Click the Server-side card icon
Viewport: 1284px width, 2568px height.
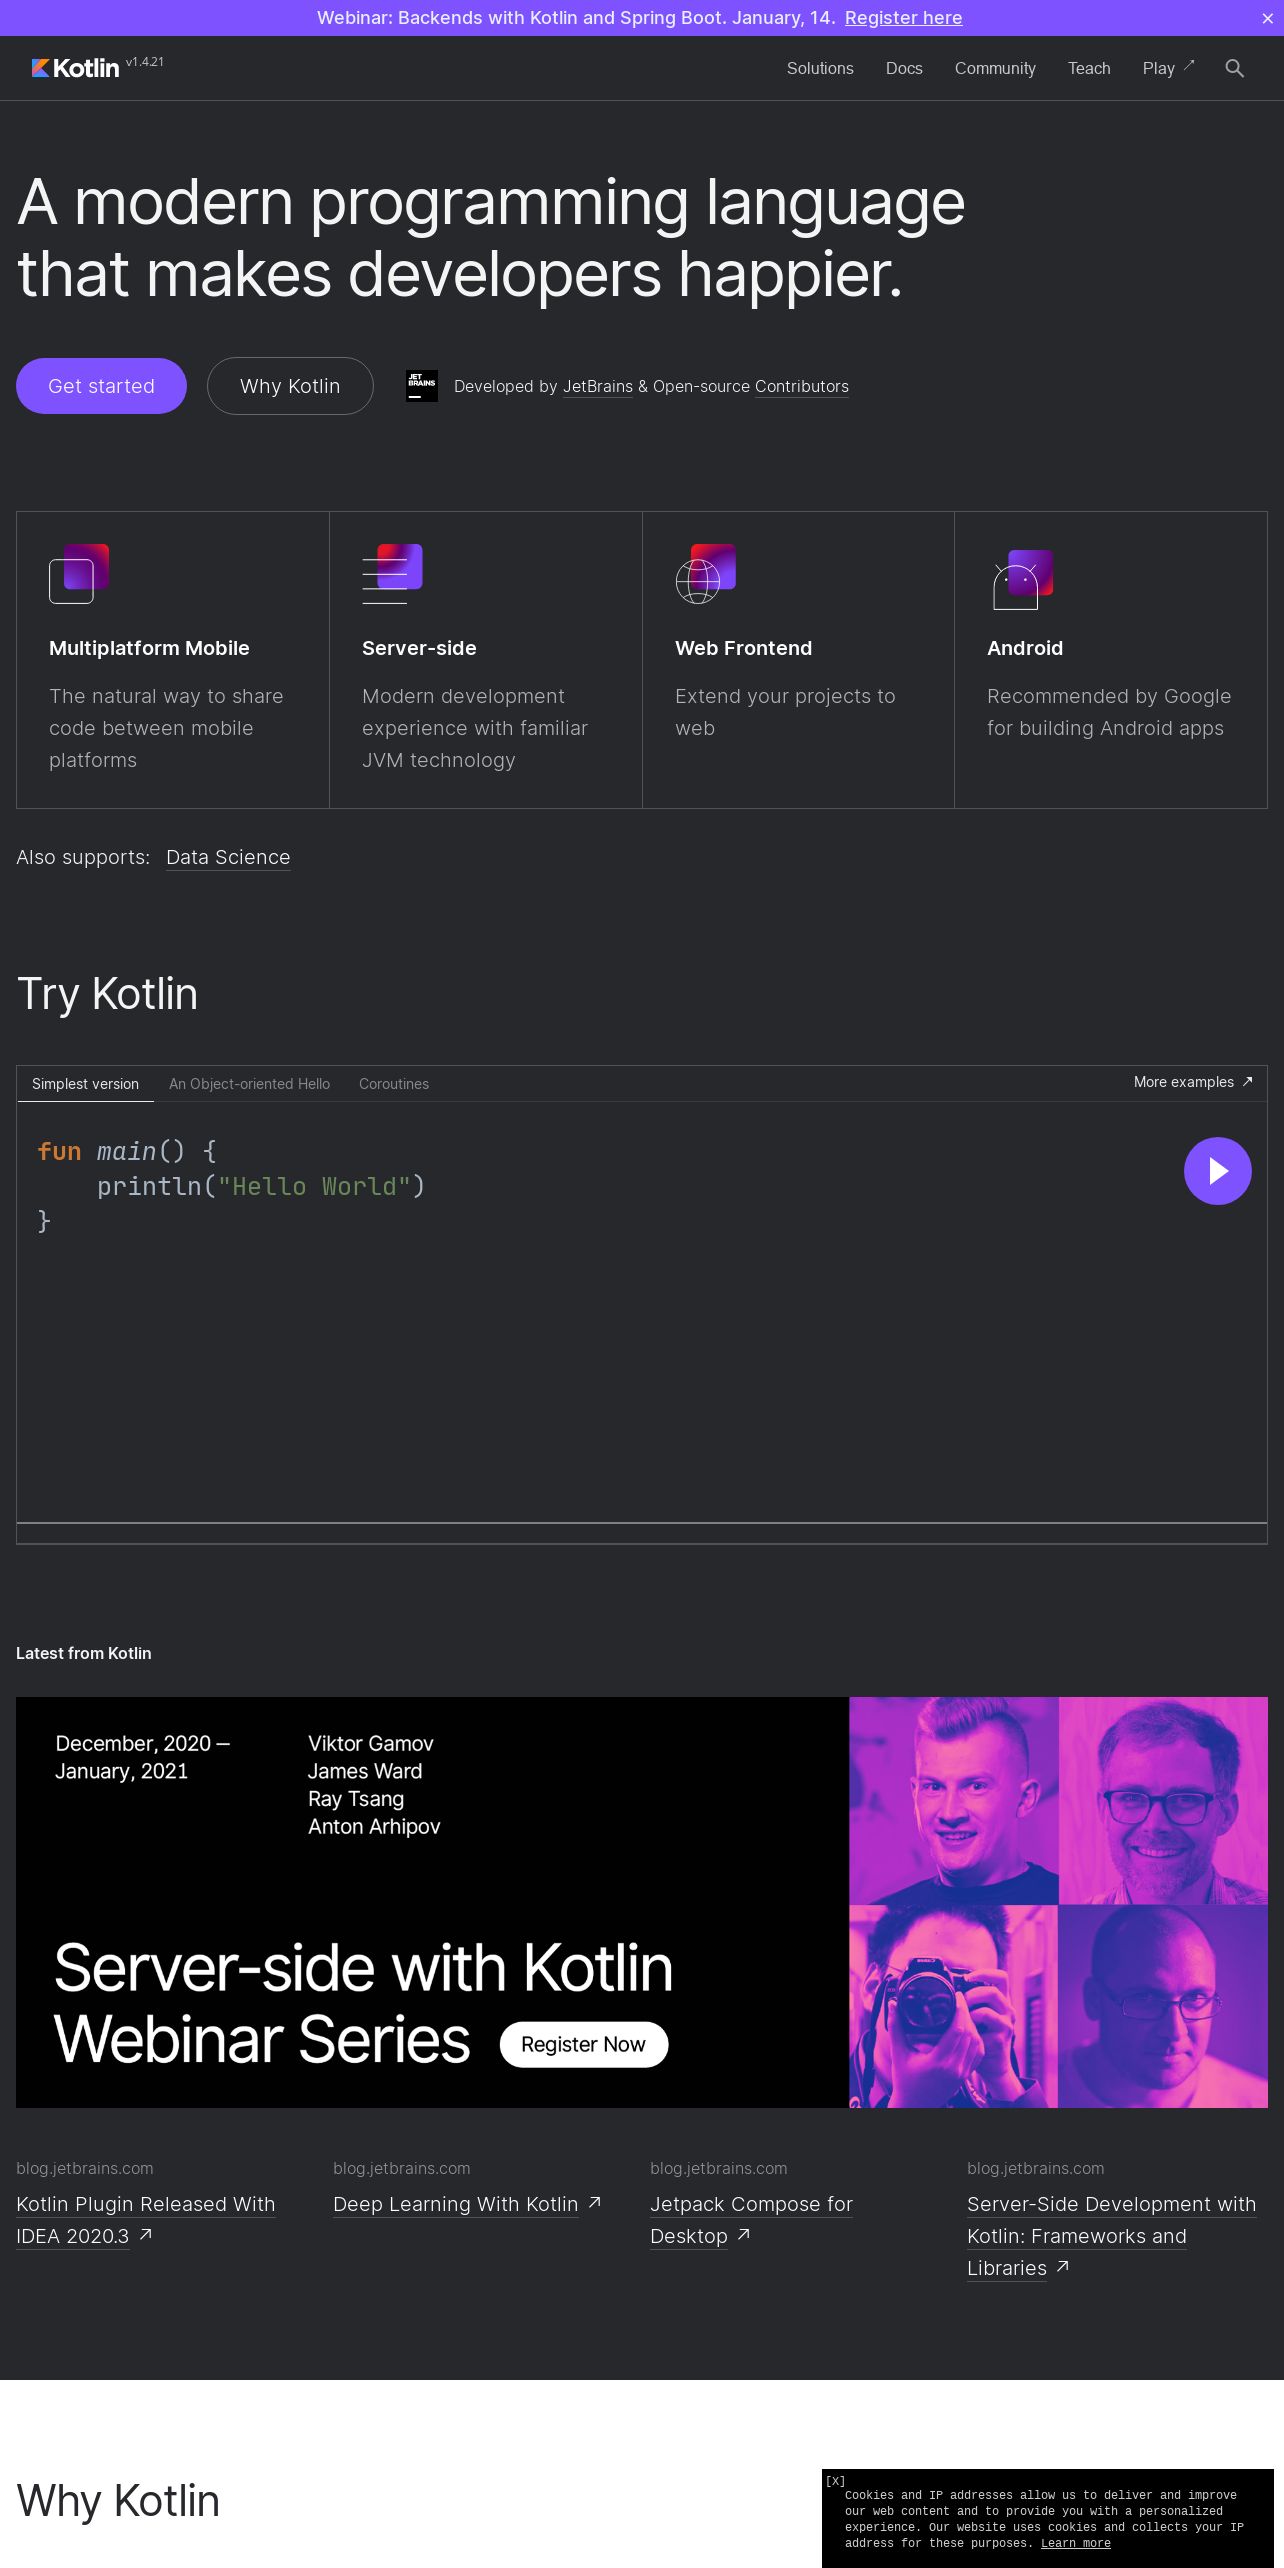pyautogui.click(x=392, y=573)
